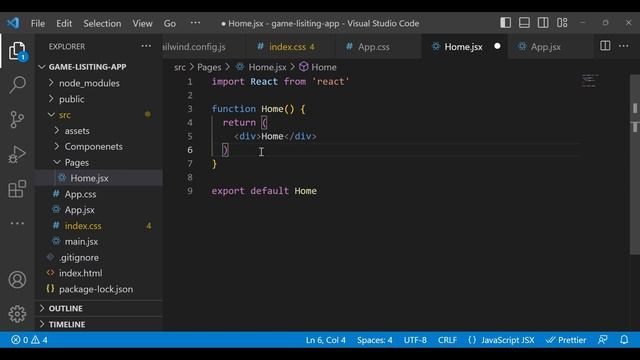Open the Selection menu
The image size is (640, 360).
[102, 23]
